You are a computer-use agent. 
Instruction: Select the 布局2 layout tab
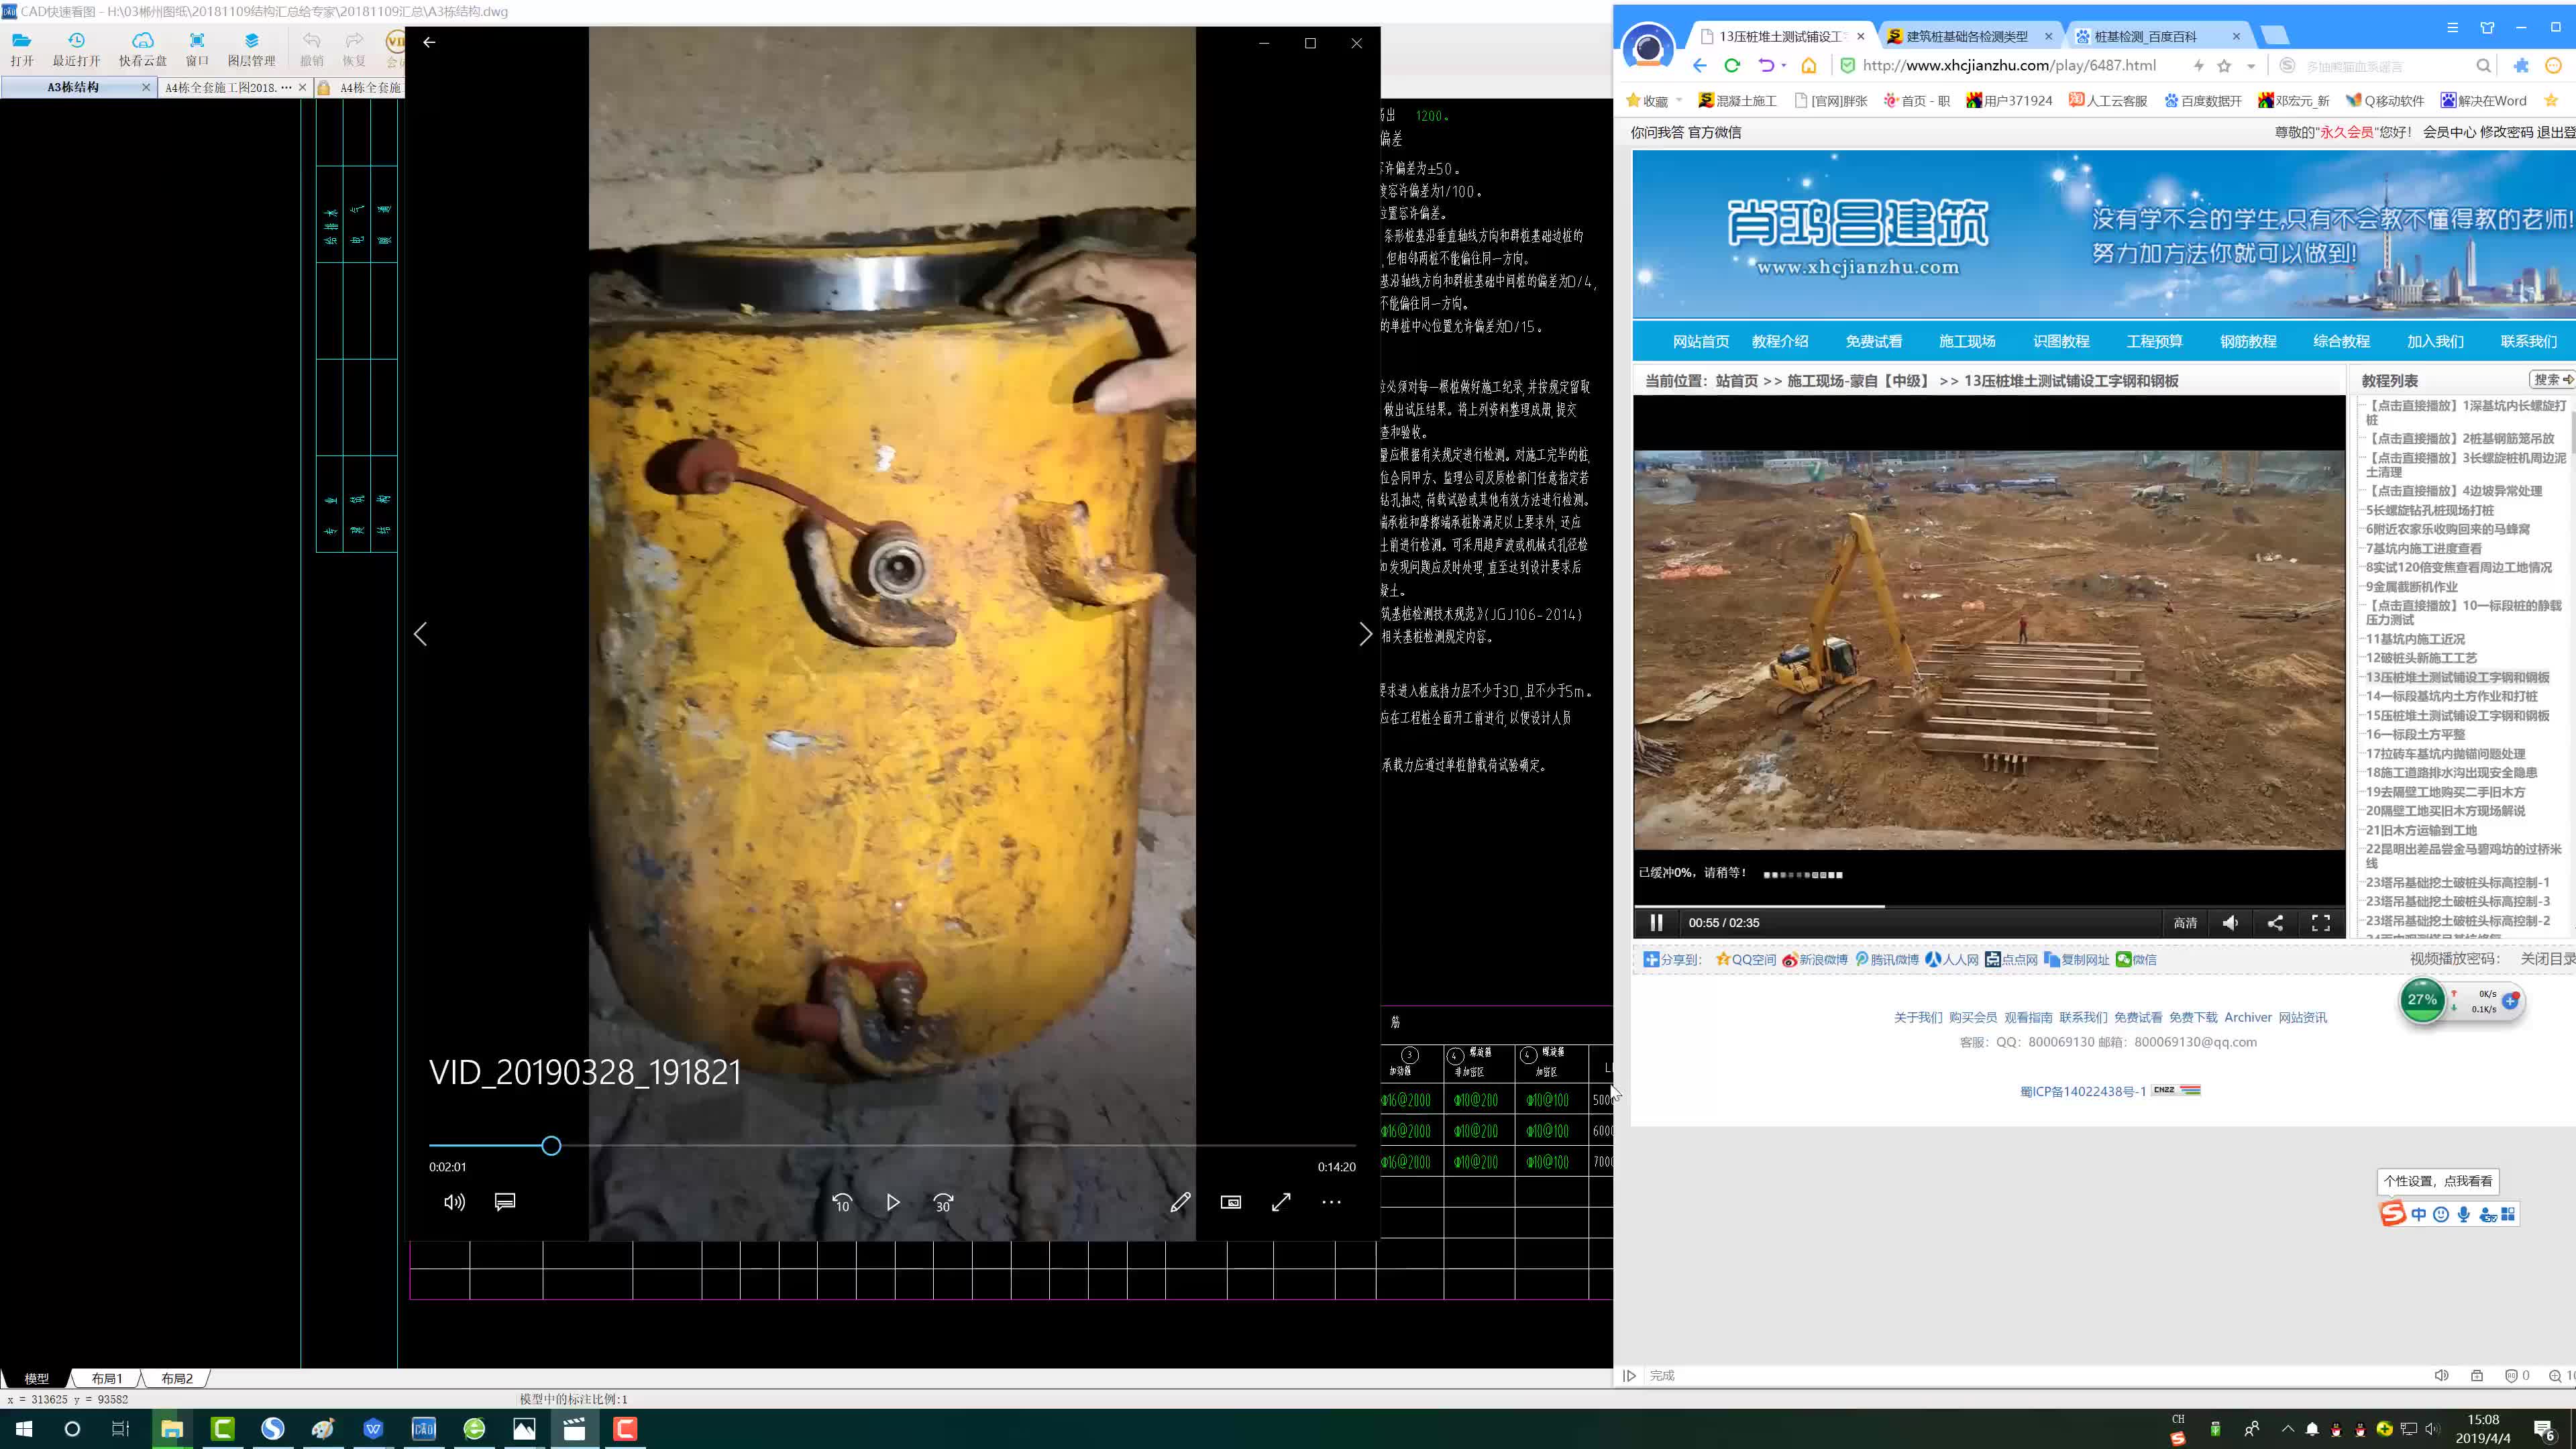pos(177,1378)
